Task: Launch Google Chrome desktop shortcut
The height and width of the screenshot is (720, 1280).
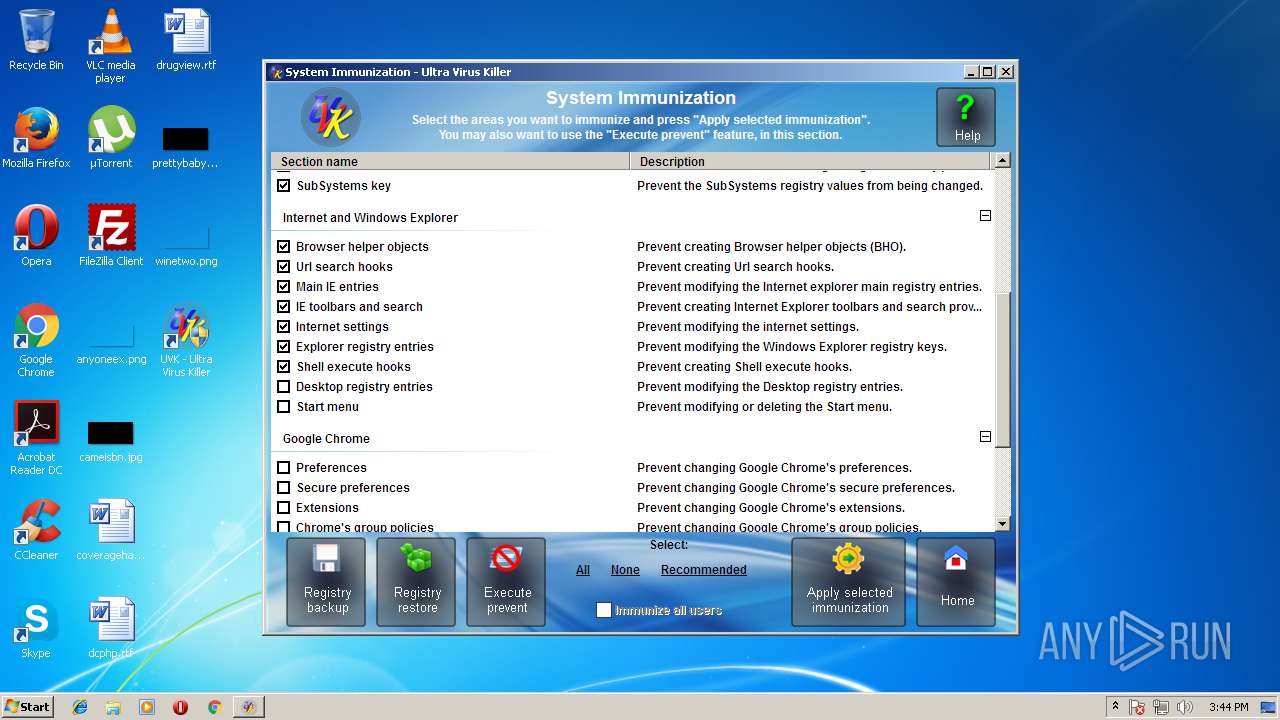Action: [x=36, y=340]
